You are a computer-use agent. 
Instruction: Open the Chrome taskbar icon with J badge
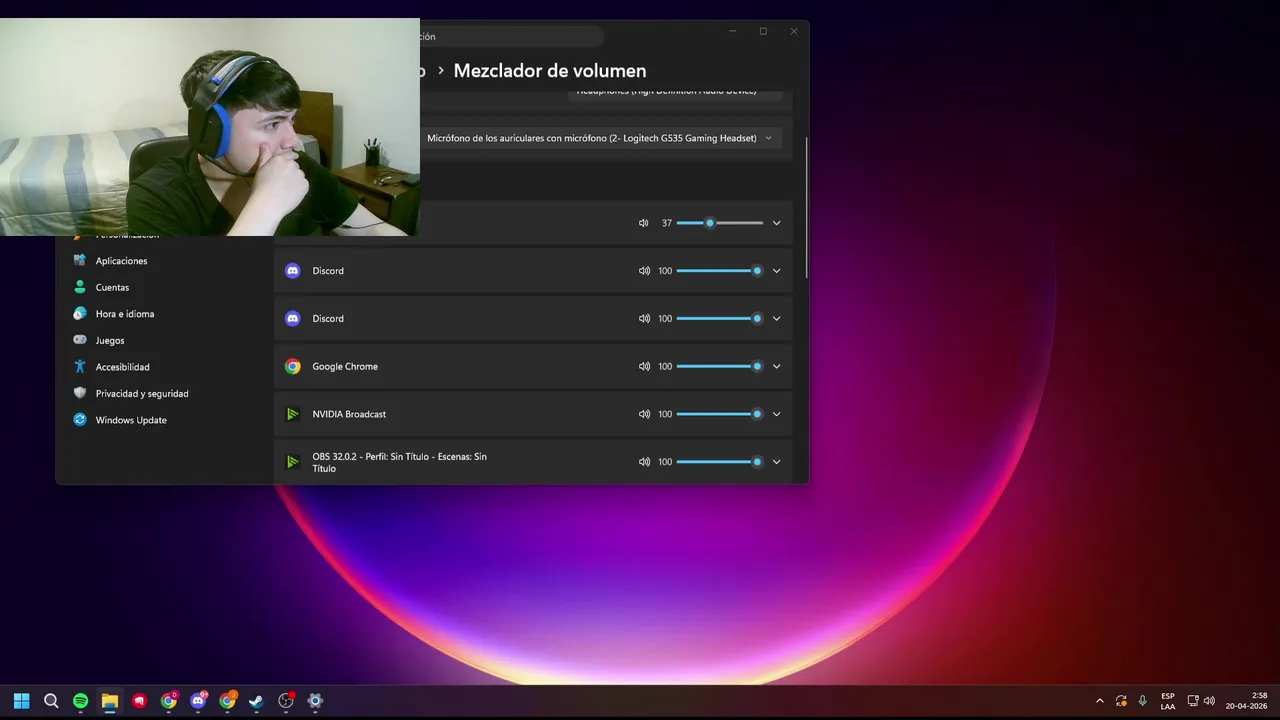pos(227,701)
